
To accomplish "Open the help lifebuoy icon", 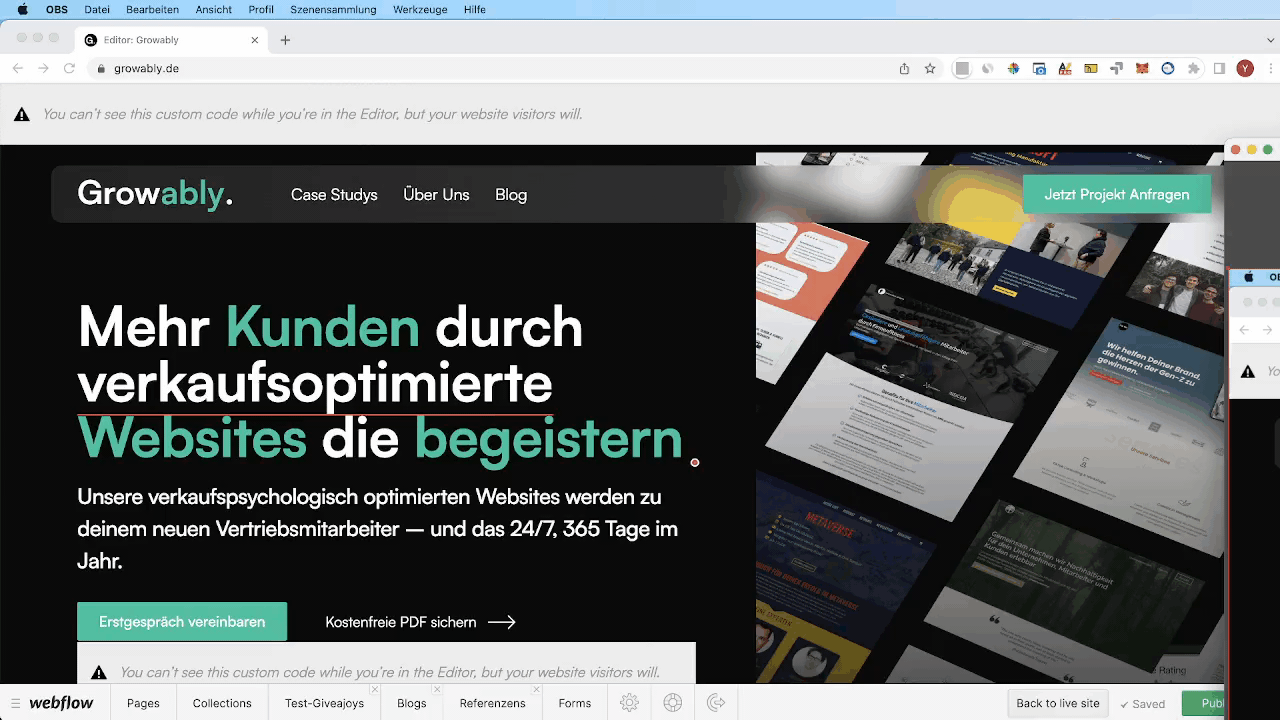I will pyautogui.click(x=673, y=703).
